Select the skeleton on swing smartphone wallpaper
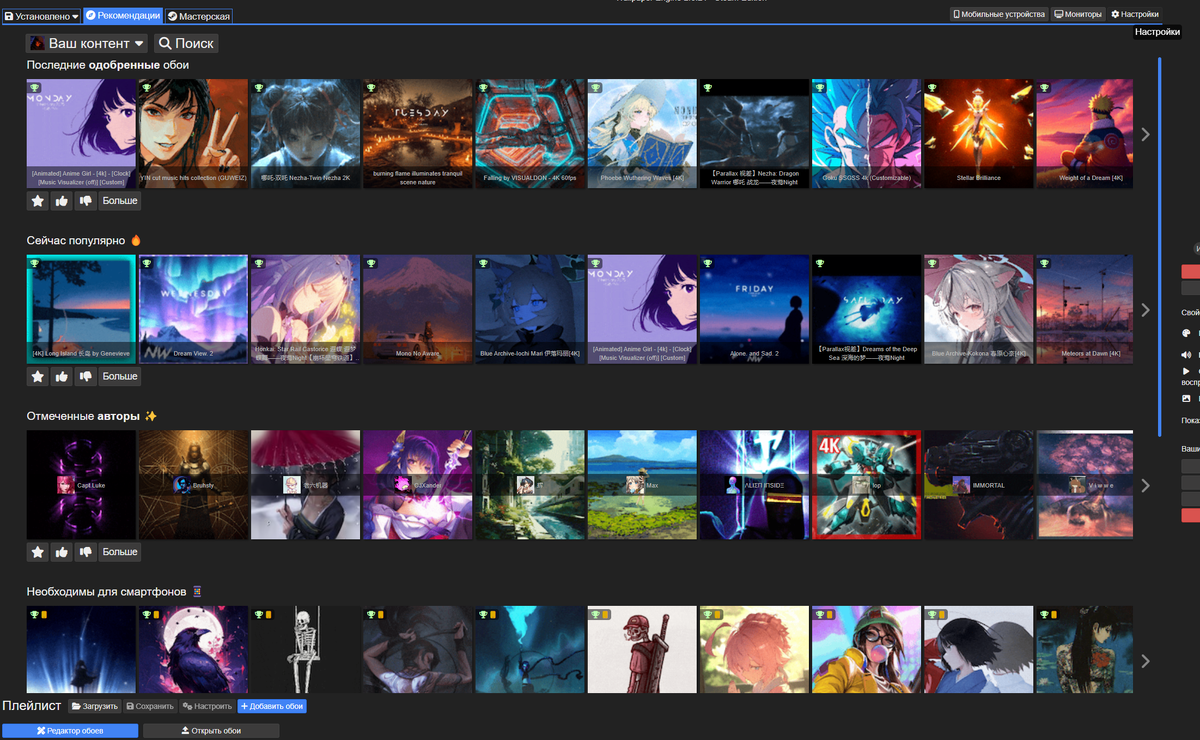 point(305,649)
